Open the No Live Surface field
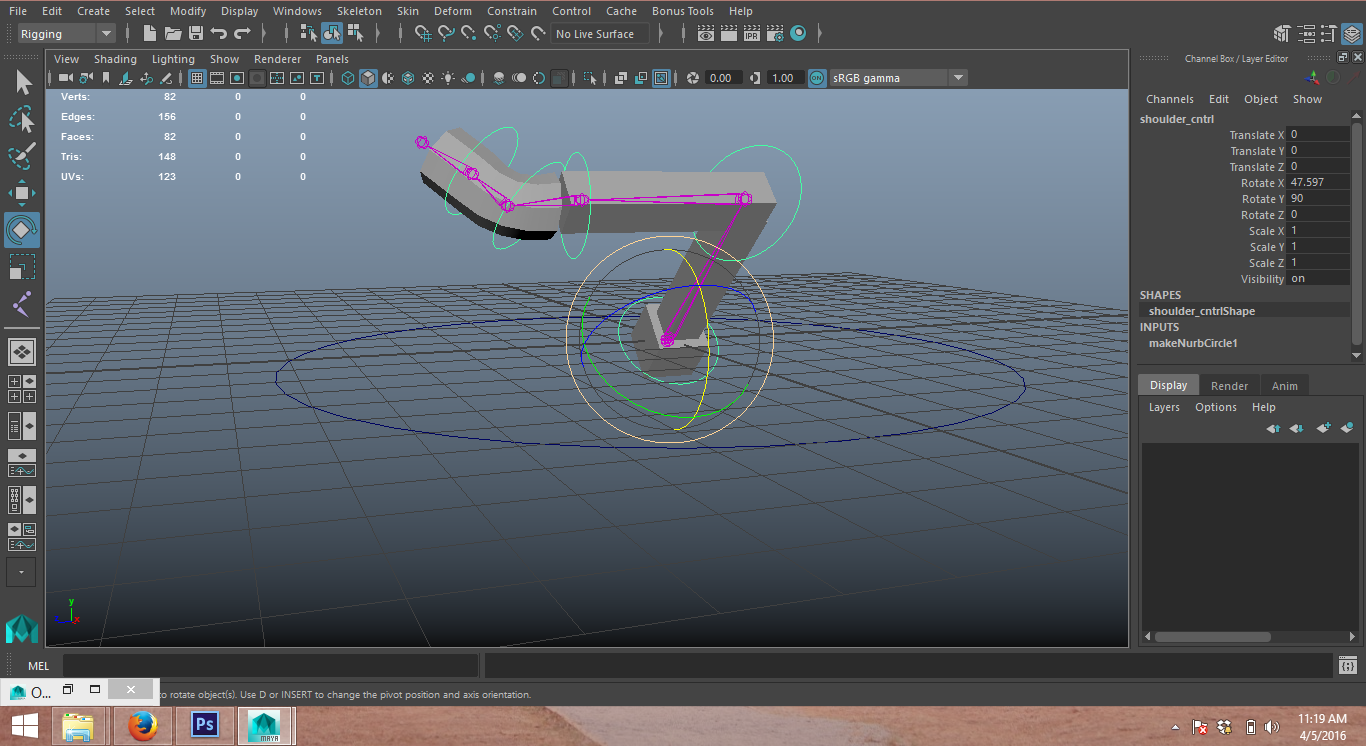Viewport: 1366px width, 746px height. tap(600, 34)
